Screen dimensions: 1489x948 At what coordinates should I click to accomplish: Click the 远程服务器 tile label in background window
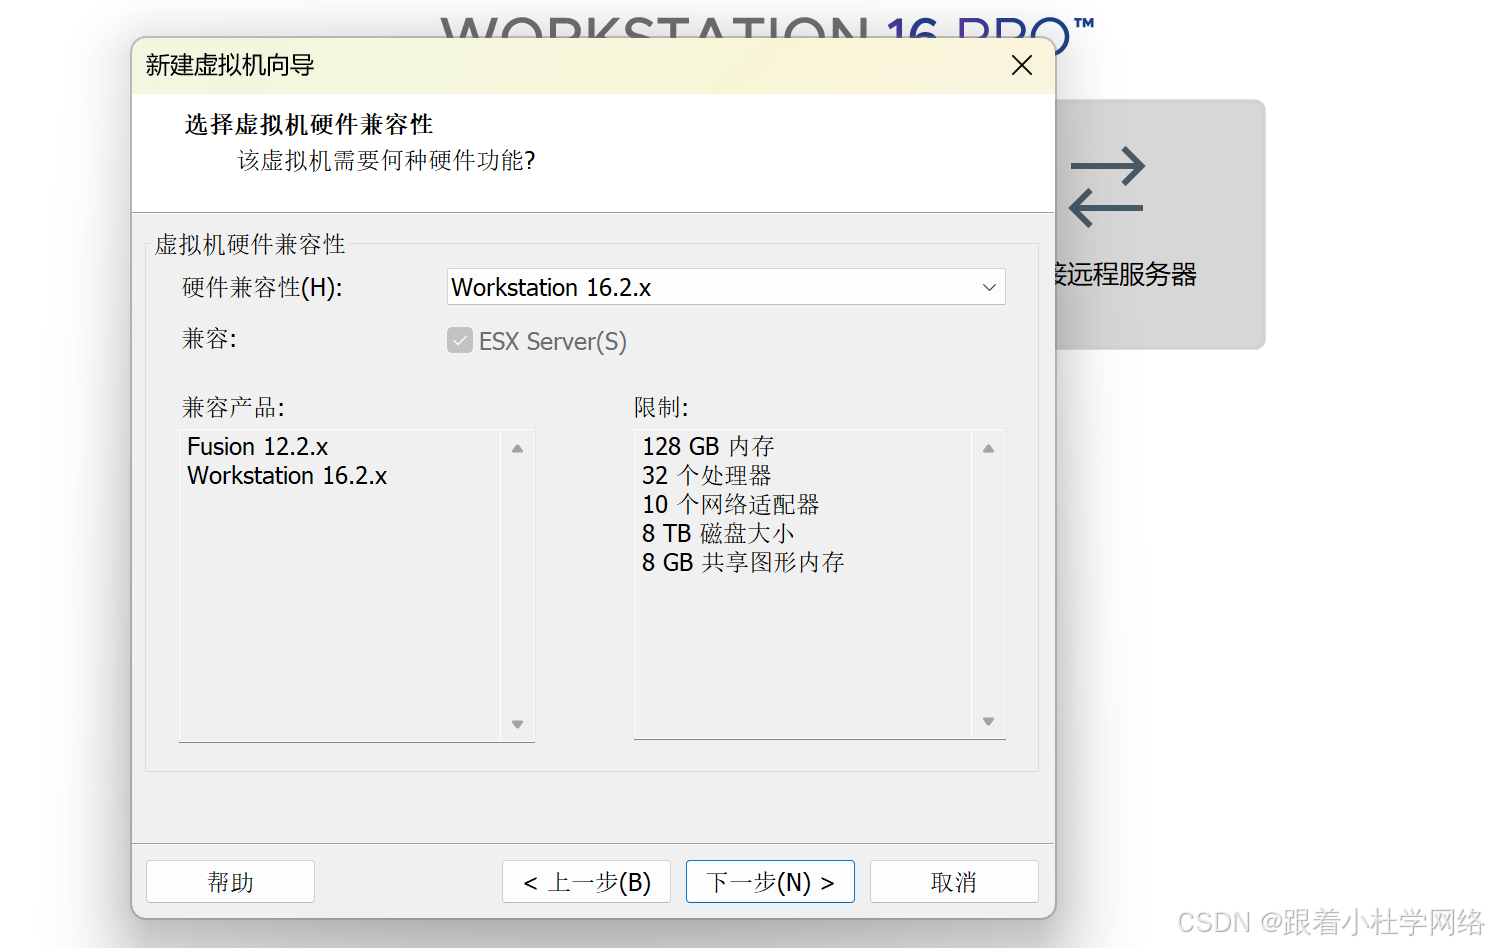click(1127, 274)
